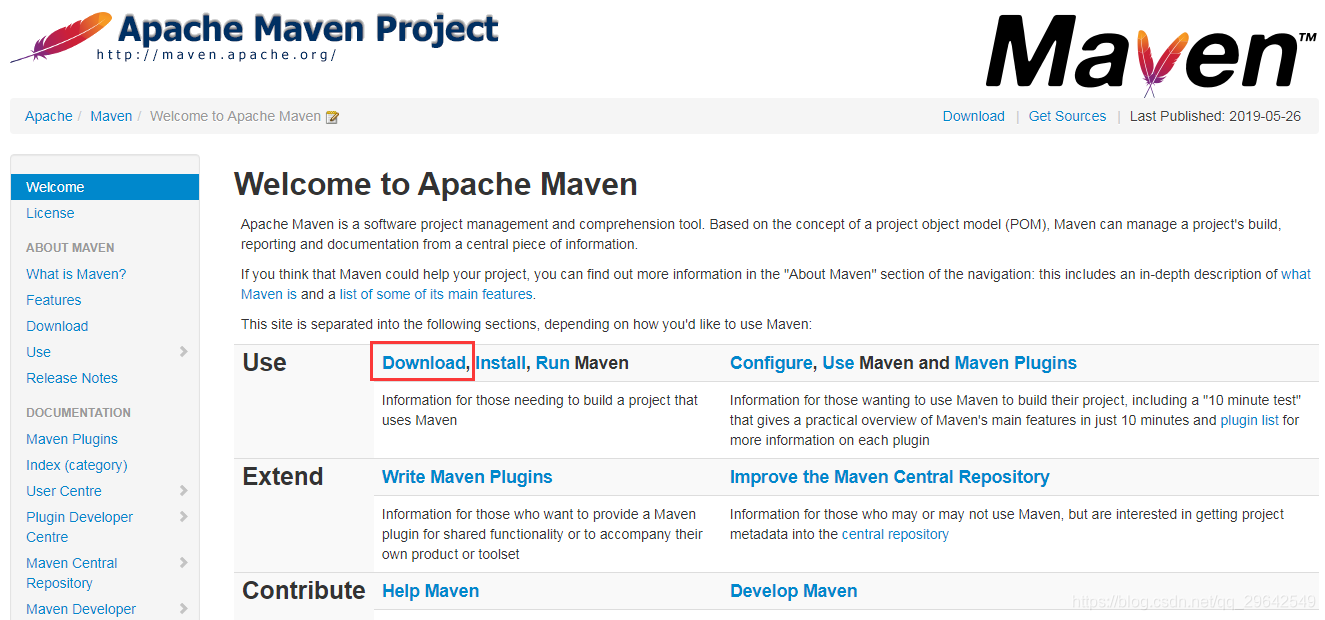Click the Contribute section heading

(304, 591)
